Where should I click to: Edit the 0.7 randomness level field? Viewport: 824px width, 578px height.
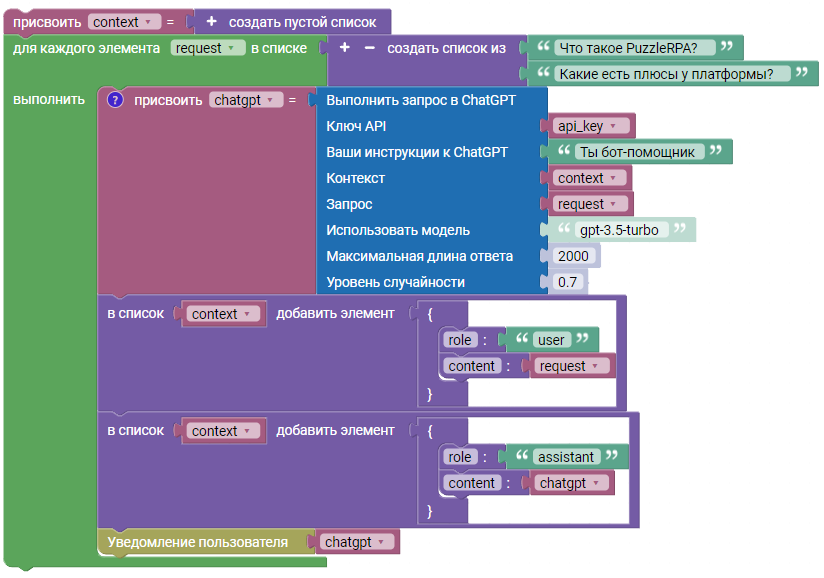[x=568, y=282]
